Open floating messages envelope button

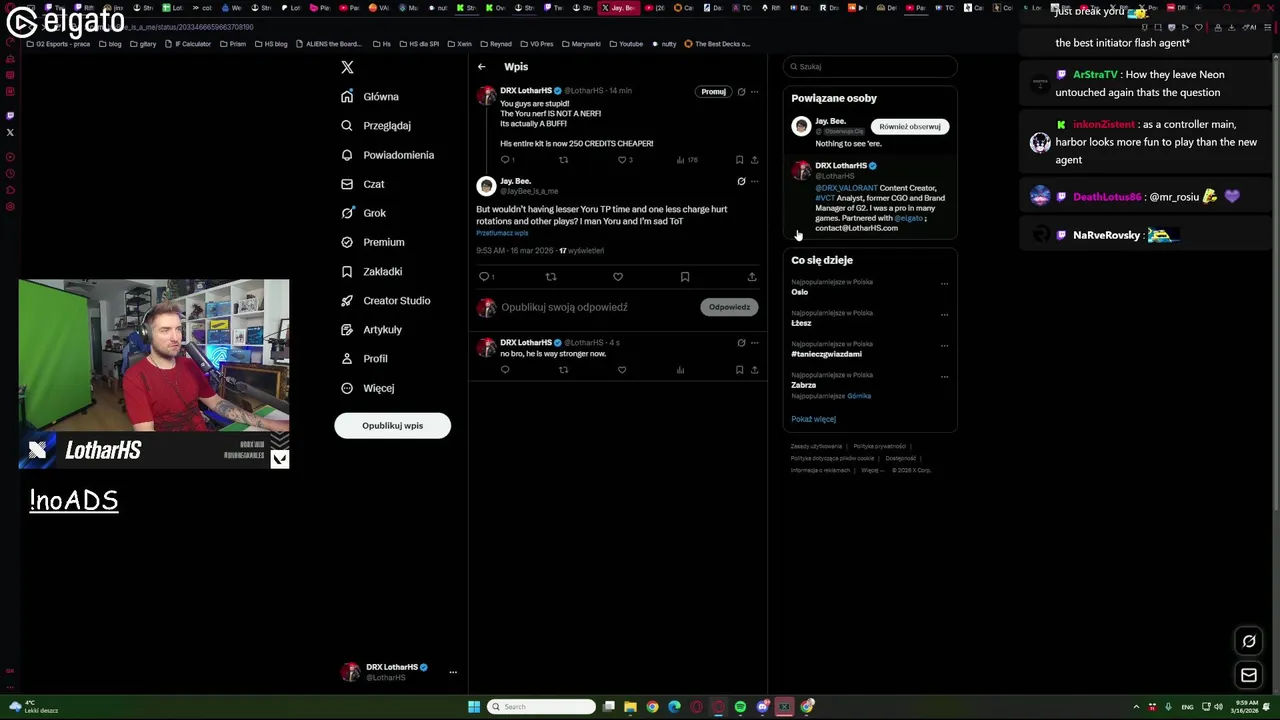coord(1249,675)
